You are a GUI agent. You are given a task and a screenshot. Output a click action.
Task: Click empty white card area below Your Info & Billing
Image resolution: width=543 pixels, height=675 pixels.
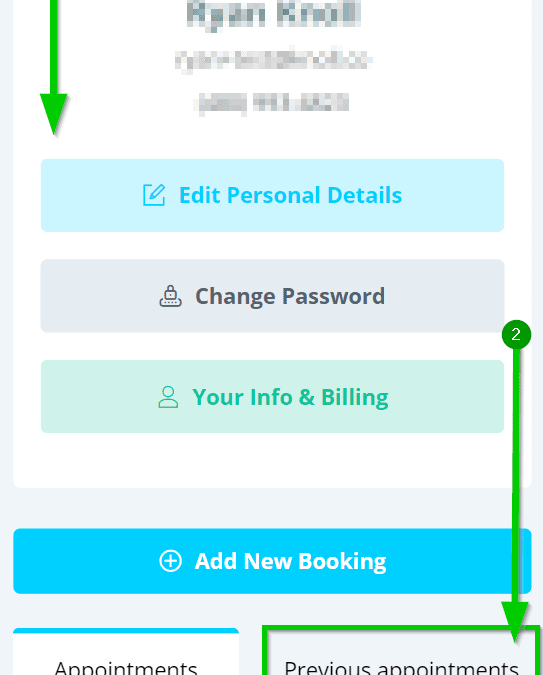pos(272,460)
